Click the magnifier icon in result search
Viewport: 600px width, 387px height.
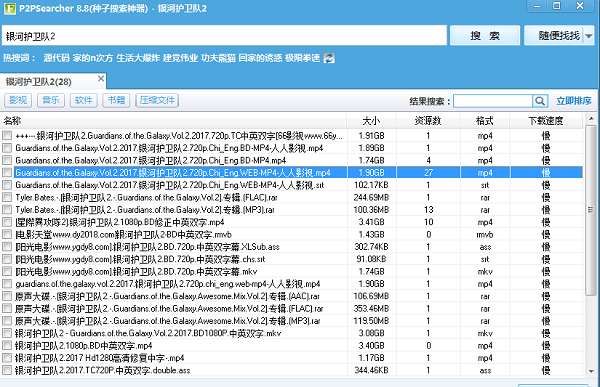click(540, 101)
